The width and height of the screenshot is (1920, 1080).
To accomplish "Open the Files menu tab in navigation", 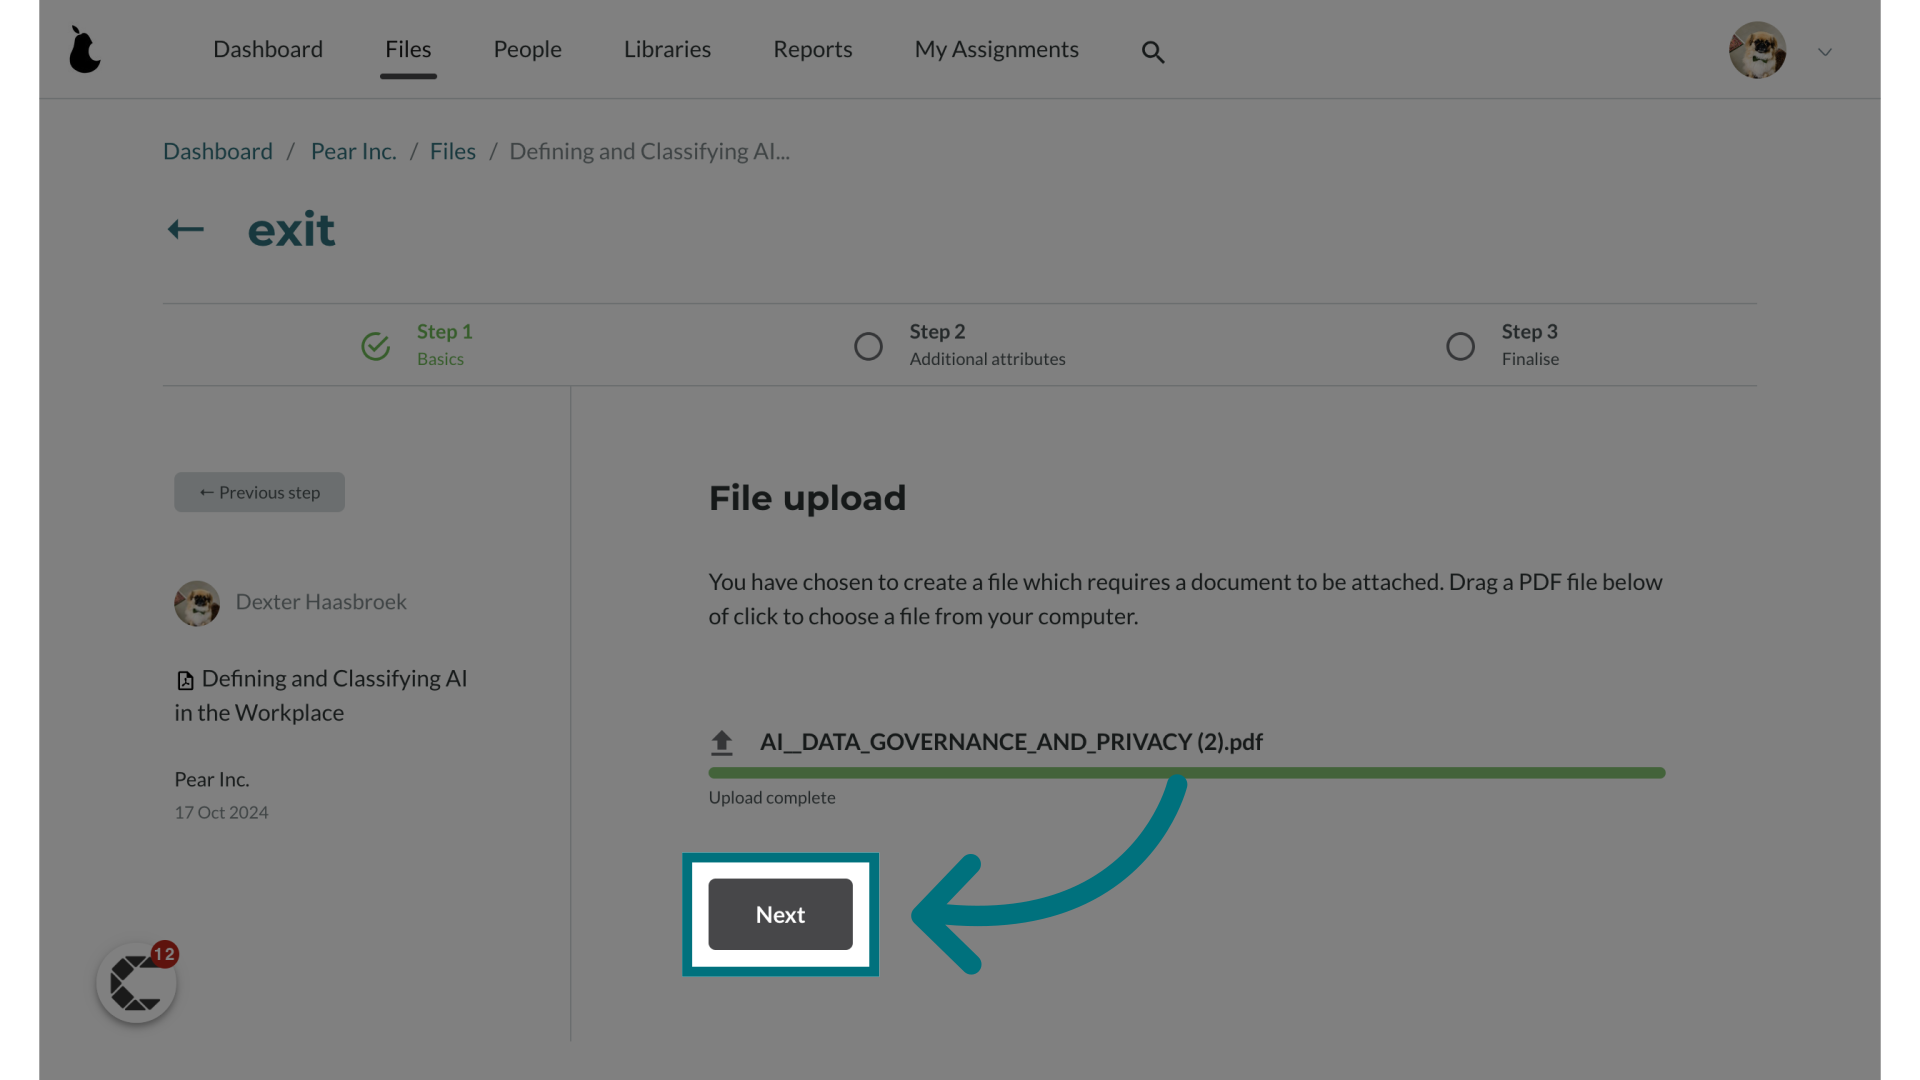I will (407, 49).
